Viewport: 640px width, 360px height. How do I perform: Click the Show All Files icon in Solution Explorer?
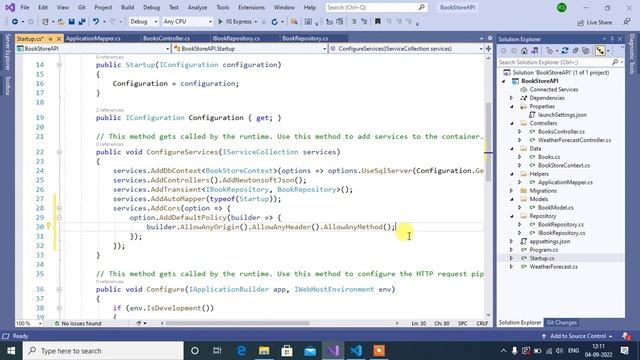[586, 51]
